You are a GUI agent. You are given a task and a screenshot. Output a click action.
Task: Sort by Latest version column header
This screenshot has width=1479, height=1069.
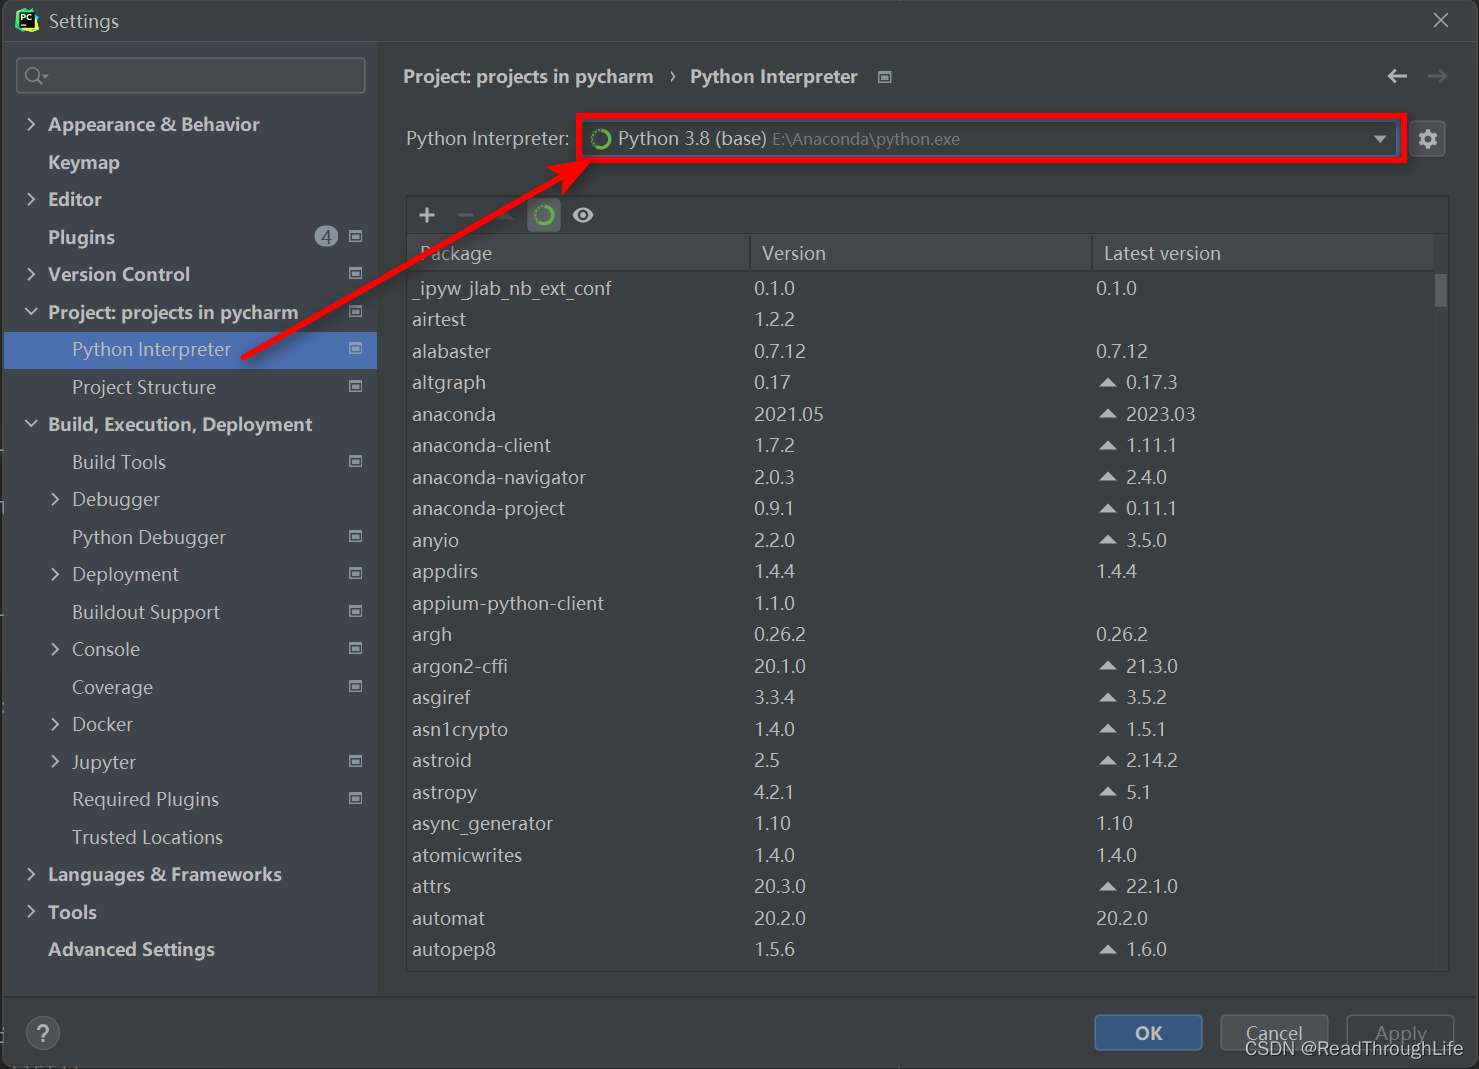[1262, 253]
